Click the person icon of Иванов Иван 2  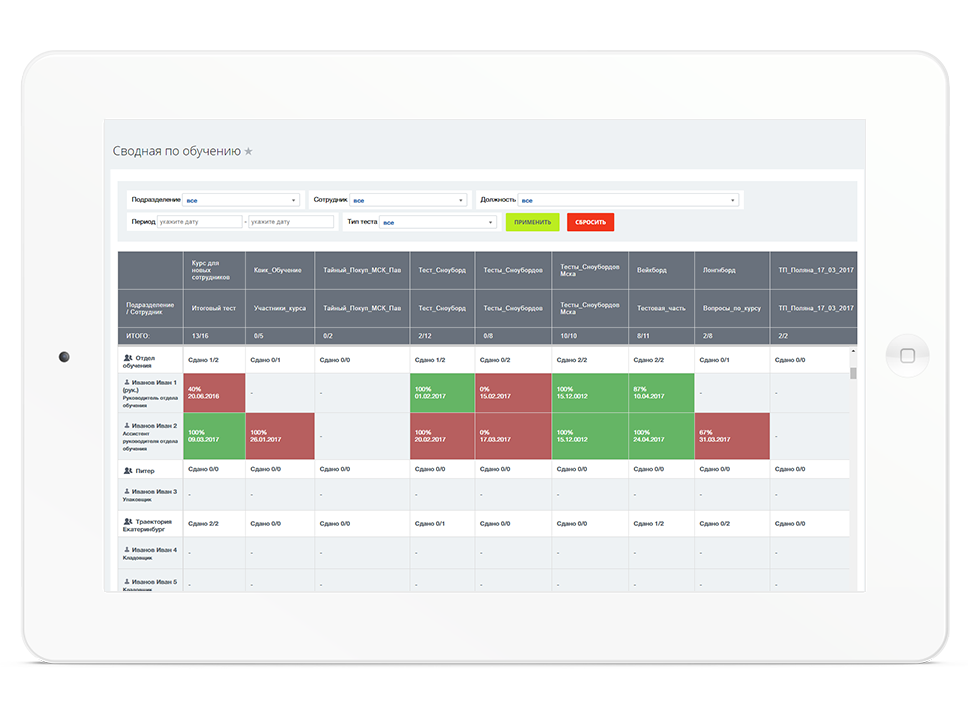[127, 425]
